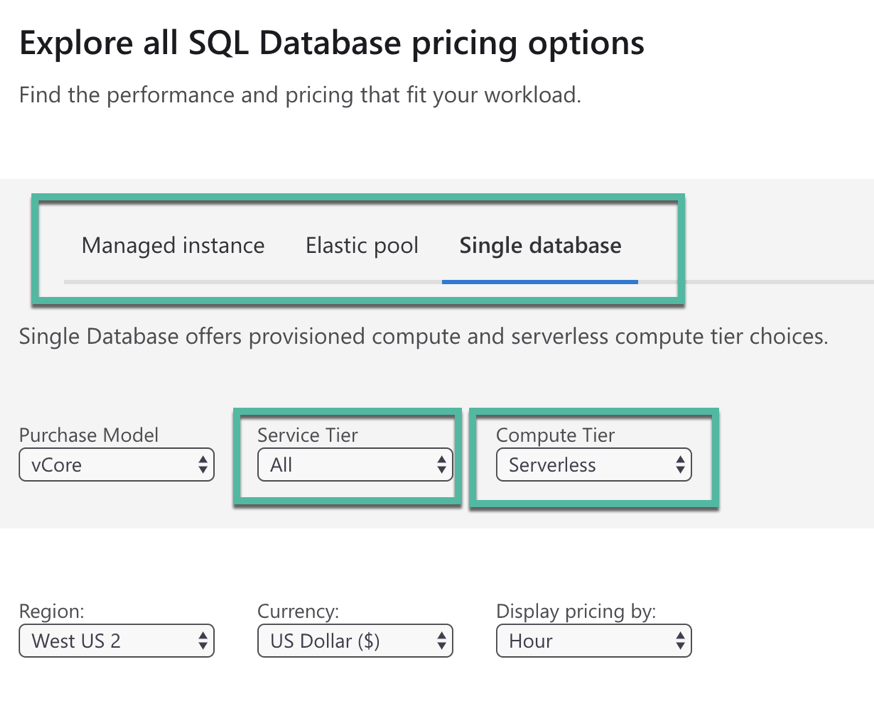Click the arrows on the Serverless dropdown
Viewport: 874px width, 714px height.
point(680,465)
